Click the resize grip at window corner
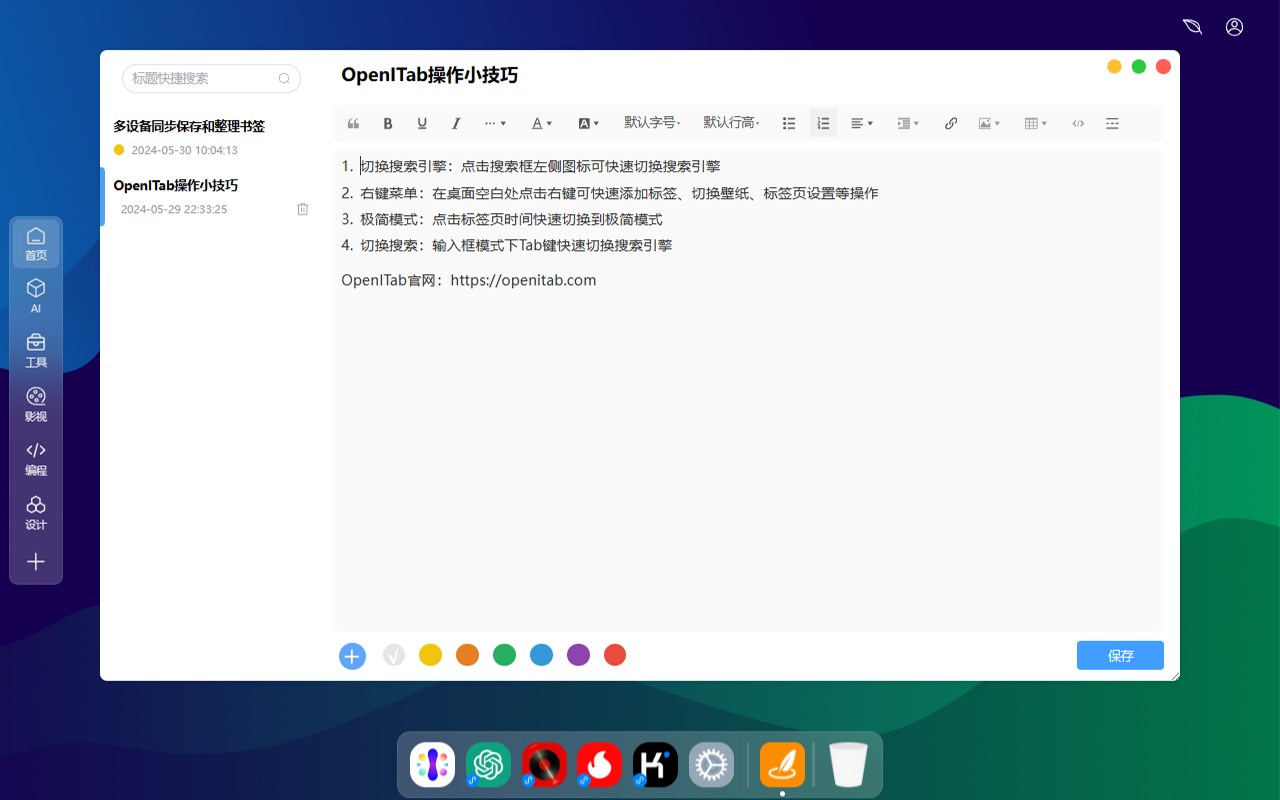This screenshot has height=800, width=1280. [1174, 675]
